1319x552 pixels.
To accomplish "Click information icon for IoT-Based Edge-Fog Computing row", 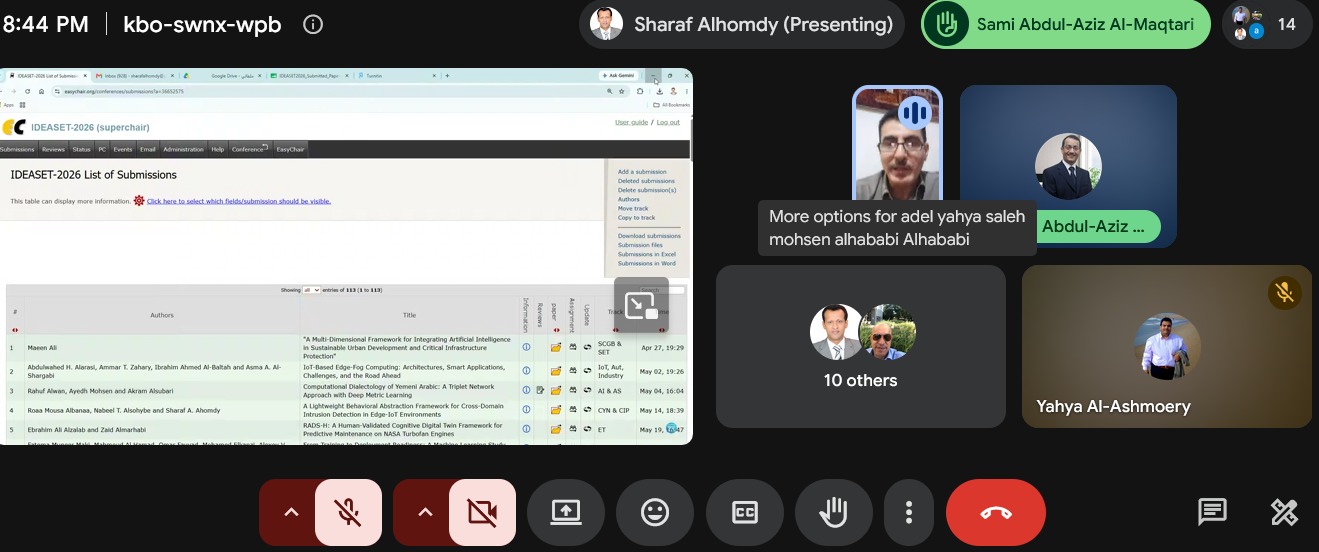I will (x=526, y=370).
